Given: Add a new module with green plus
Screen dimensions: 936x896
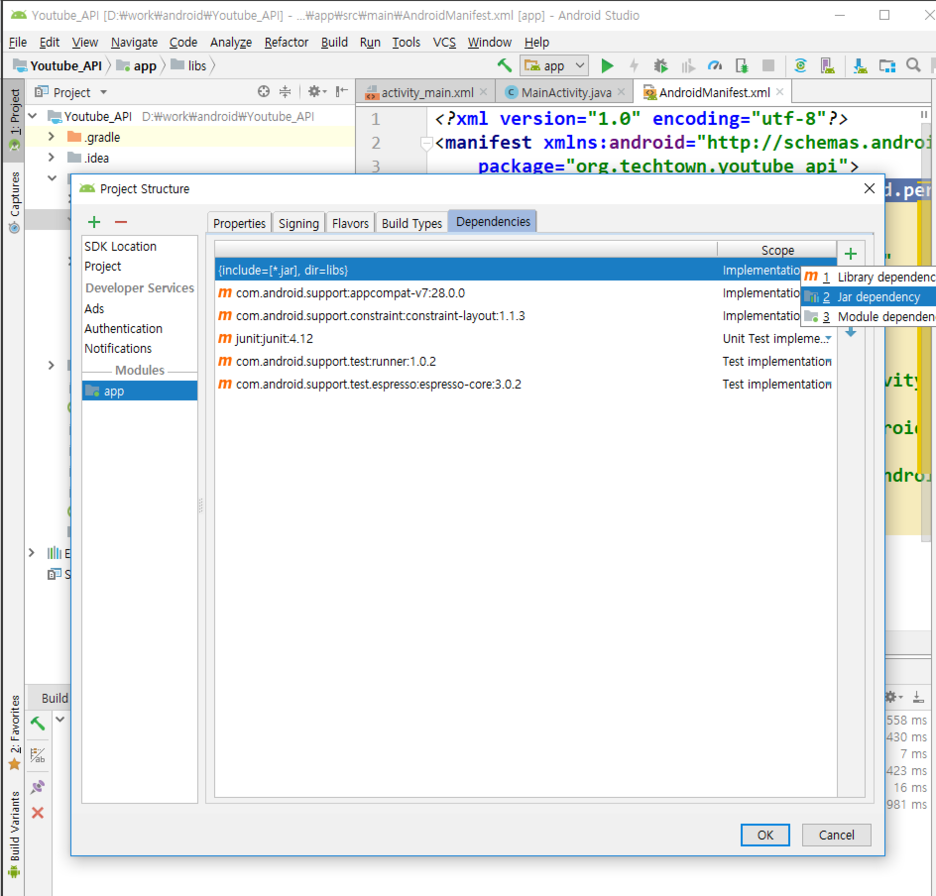Looking at the screenshot, I should click(94, 222).
